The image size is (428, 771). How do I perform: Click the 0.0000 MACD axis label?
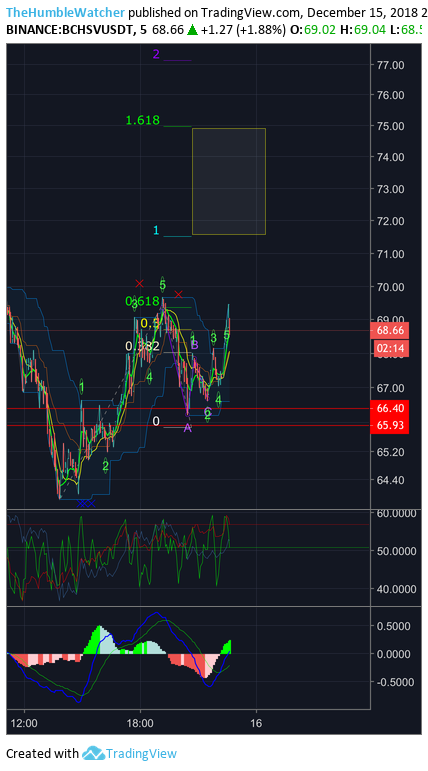393,654
